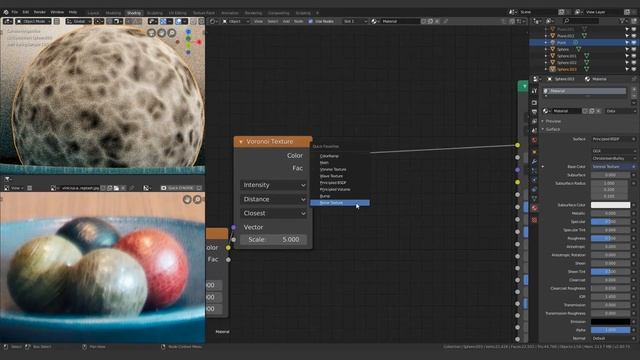
Task: Open the node editor Select menu
Action: (273, 21)
